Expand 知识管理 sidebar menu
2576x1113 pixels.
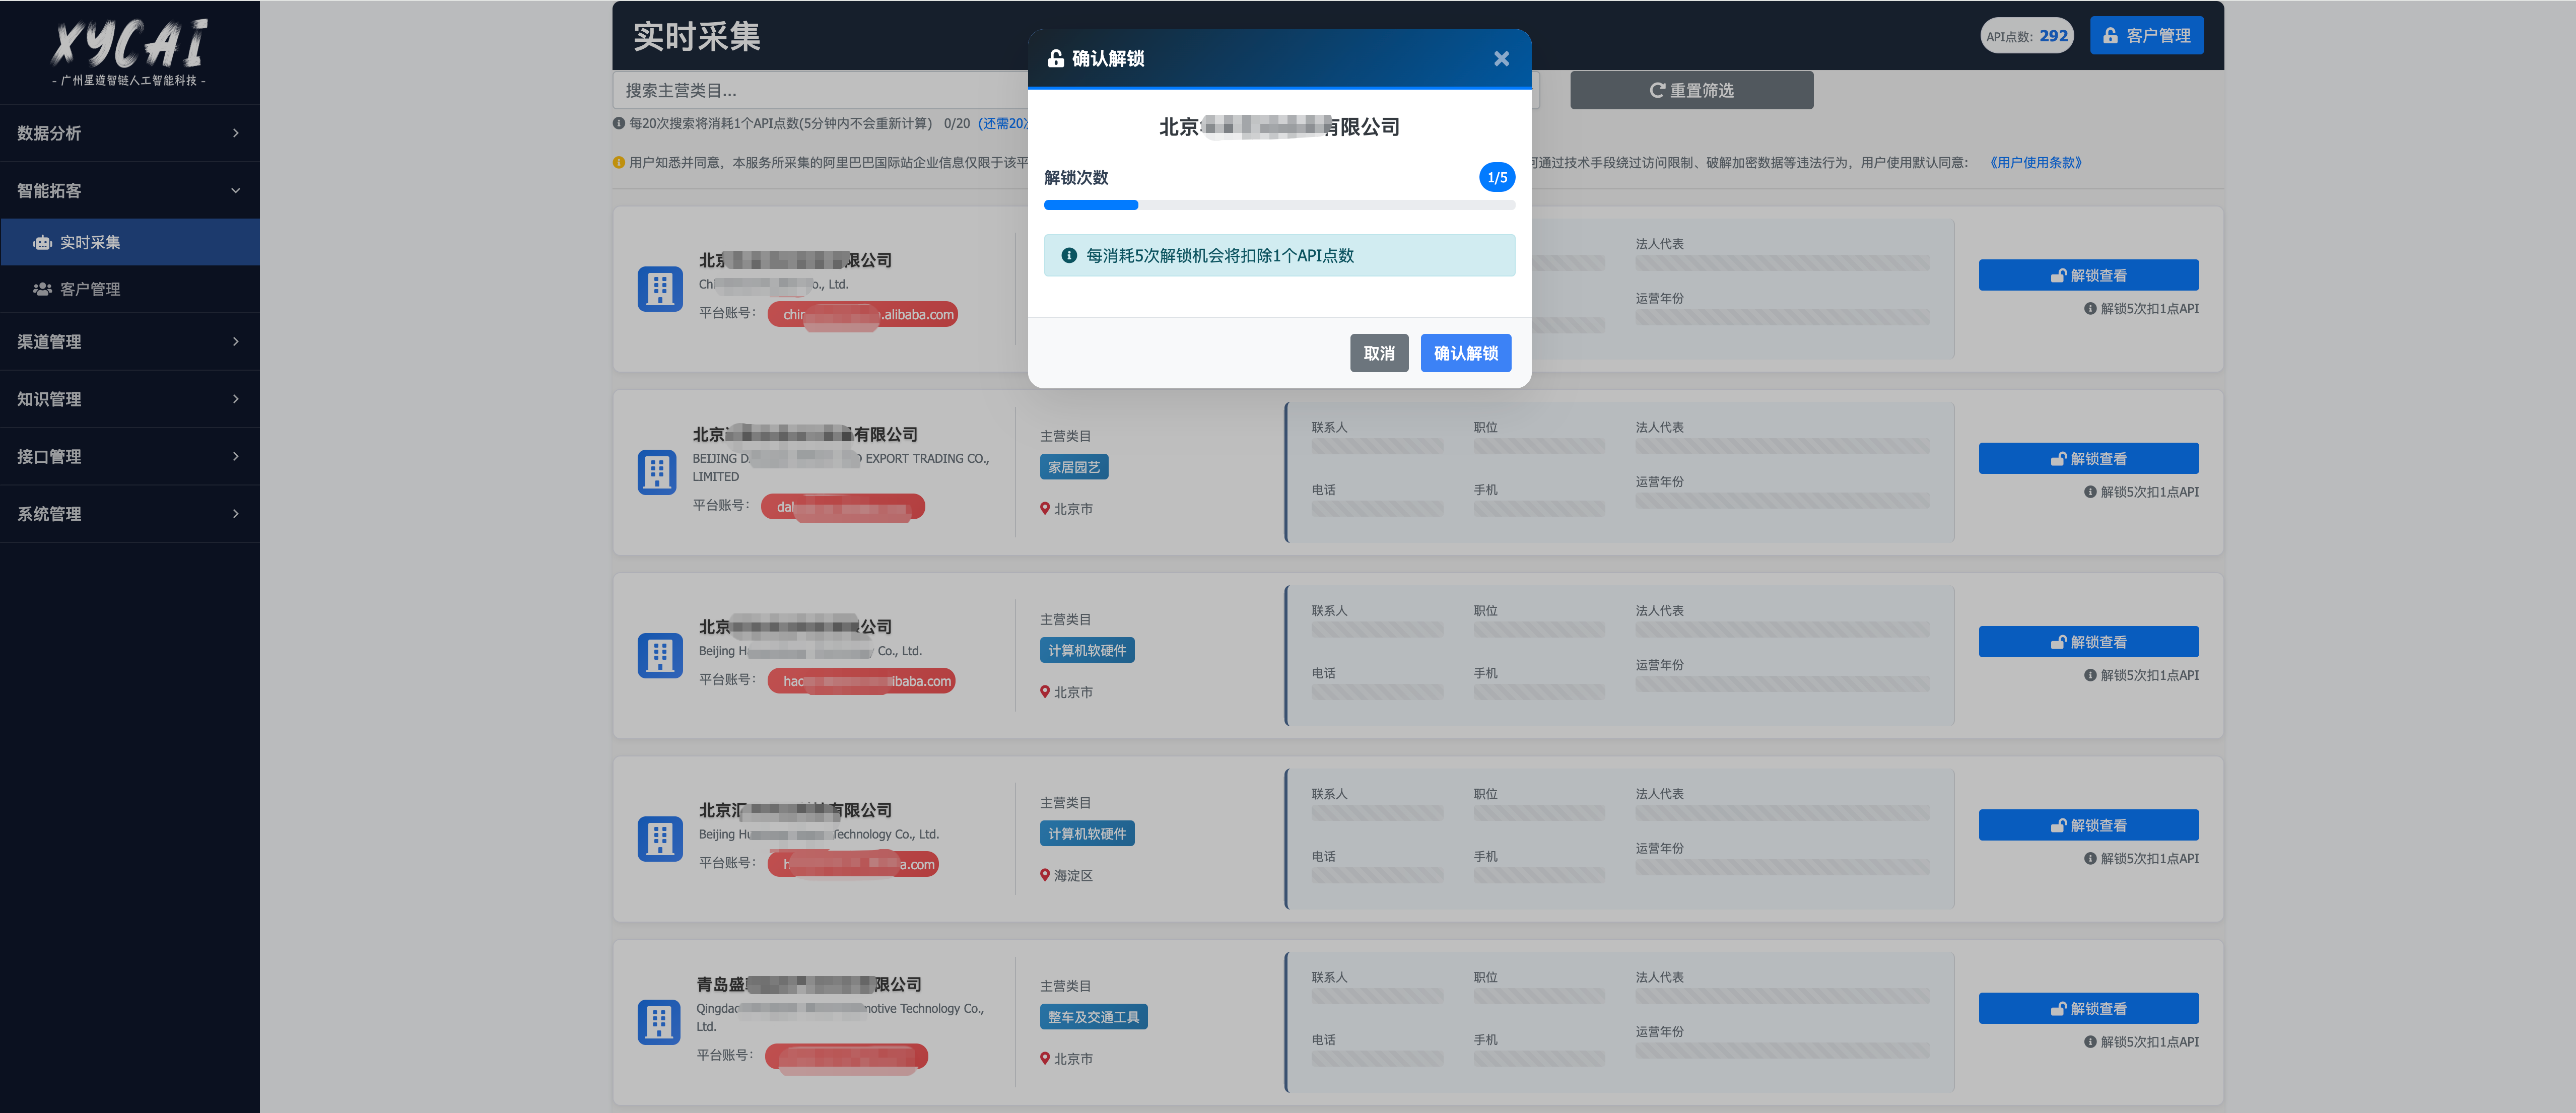130,399
